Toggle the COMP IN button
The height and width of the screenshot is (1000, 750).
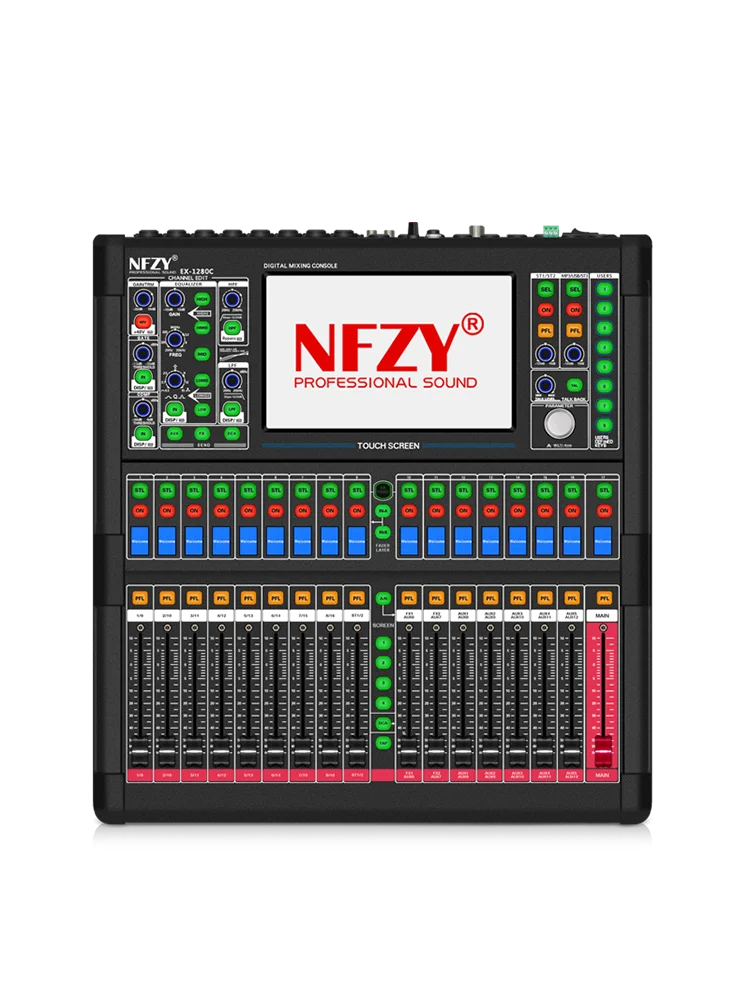pos(143,434)
